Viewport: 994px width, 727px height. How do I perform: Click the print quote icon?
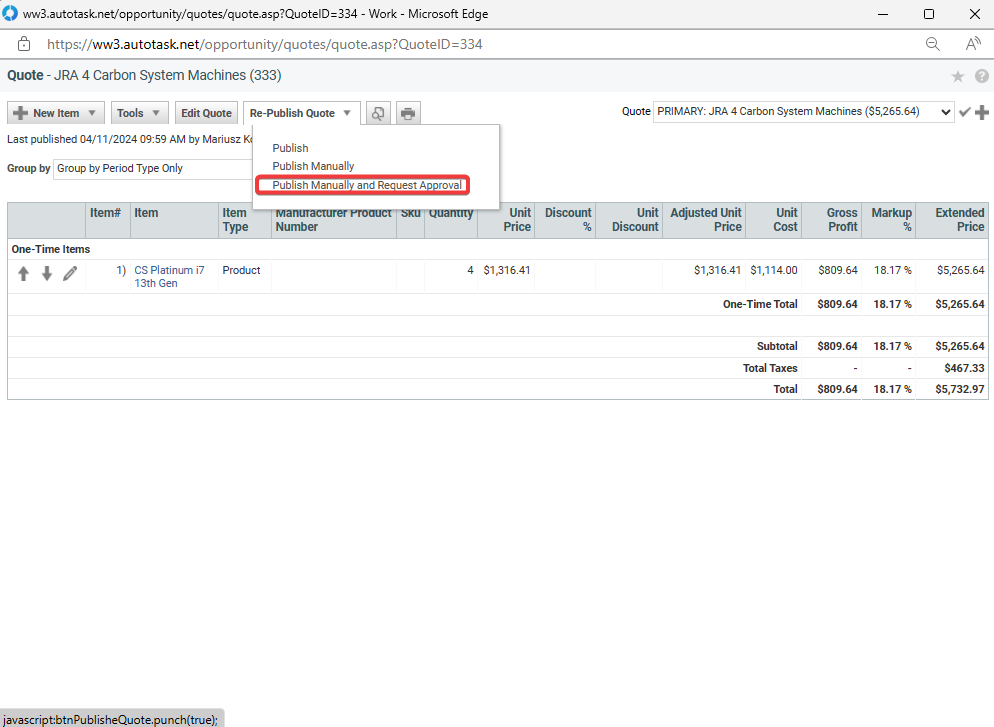408,113
